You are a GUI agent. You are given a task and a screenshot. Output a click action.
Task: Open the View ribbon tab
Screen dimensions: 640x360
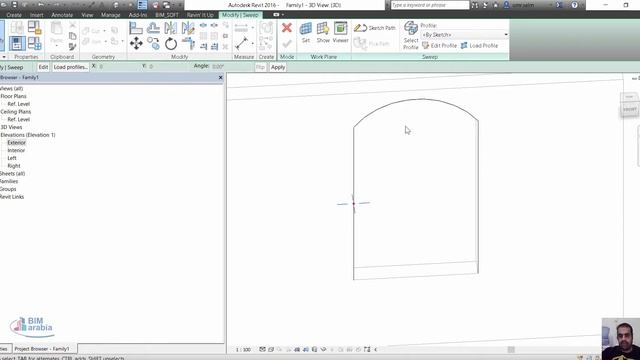click(87, 15)
